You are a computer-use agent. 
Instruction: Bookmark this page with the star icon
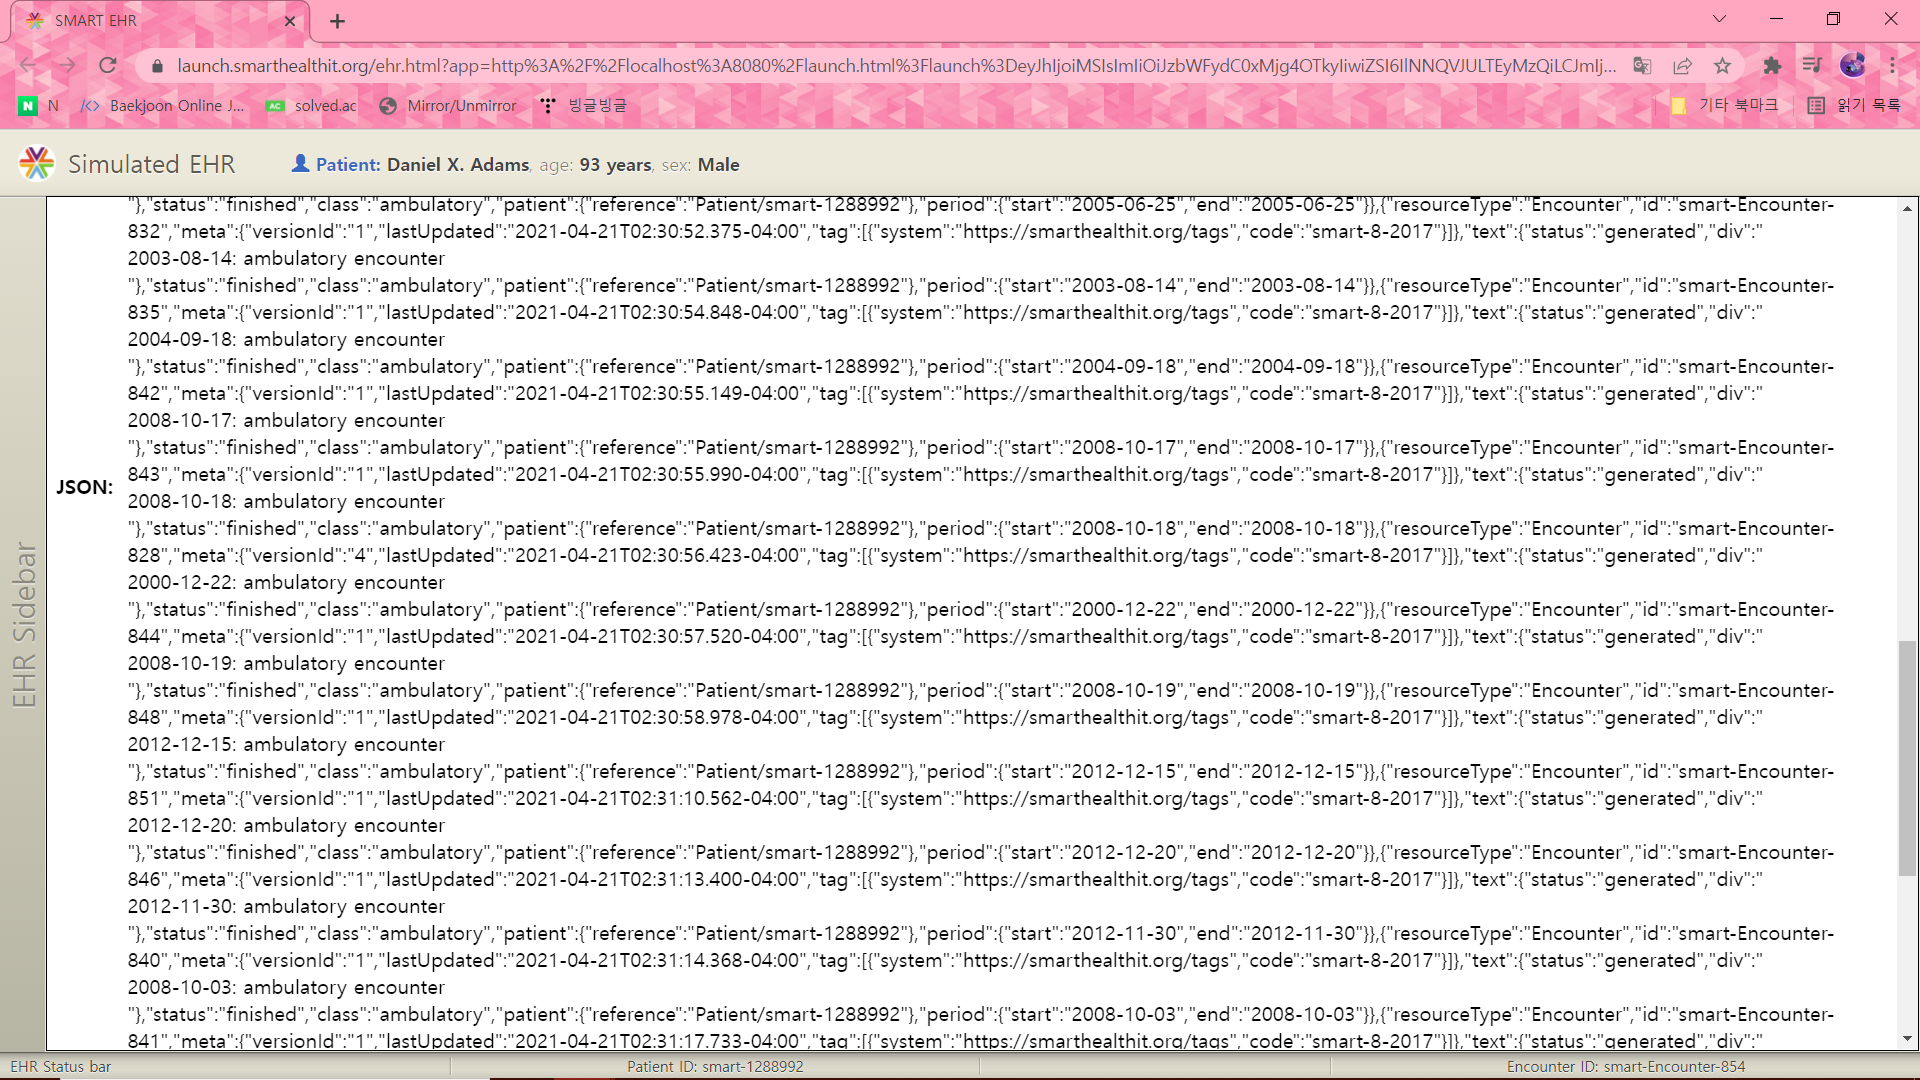[x=1722, y=66]
